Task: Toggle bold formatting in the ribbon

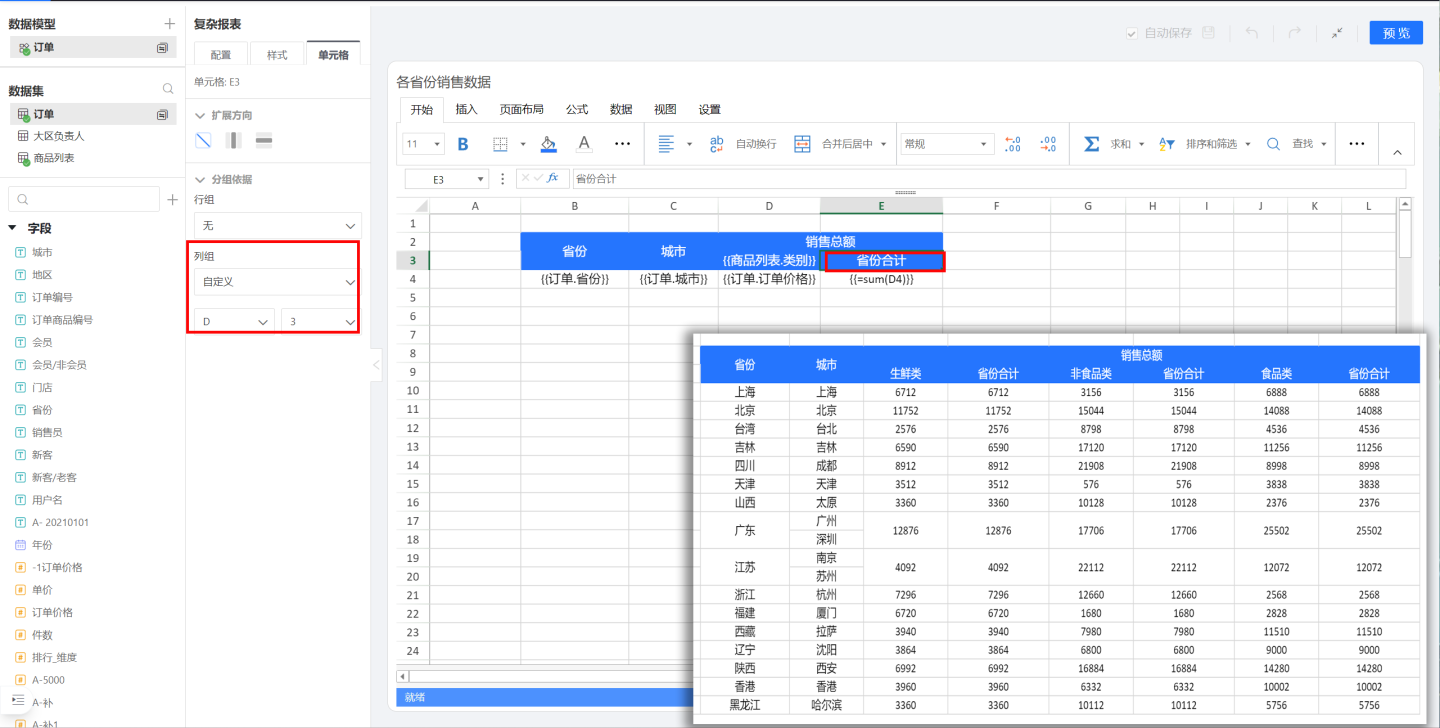Action: (x=463, y=144)
